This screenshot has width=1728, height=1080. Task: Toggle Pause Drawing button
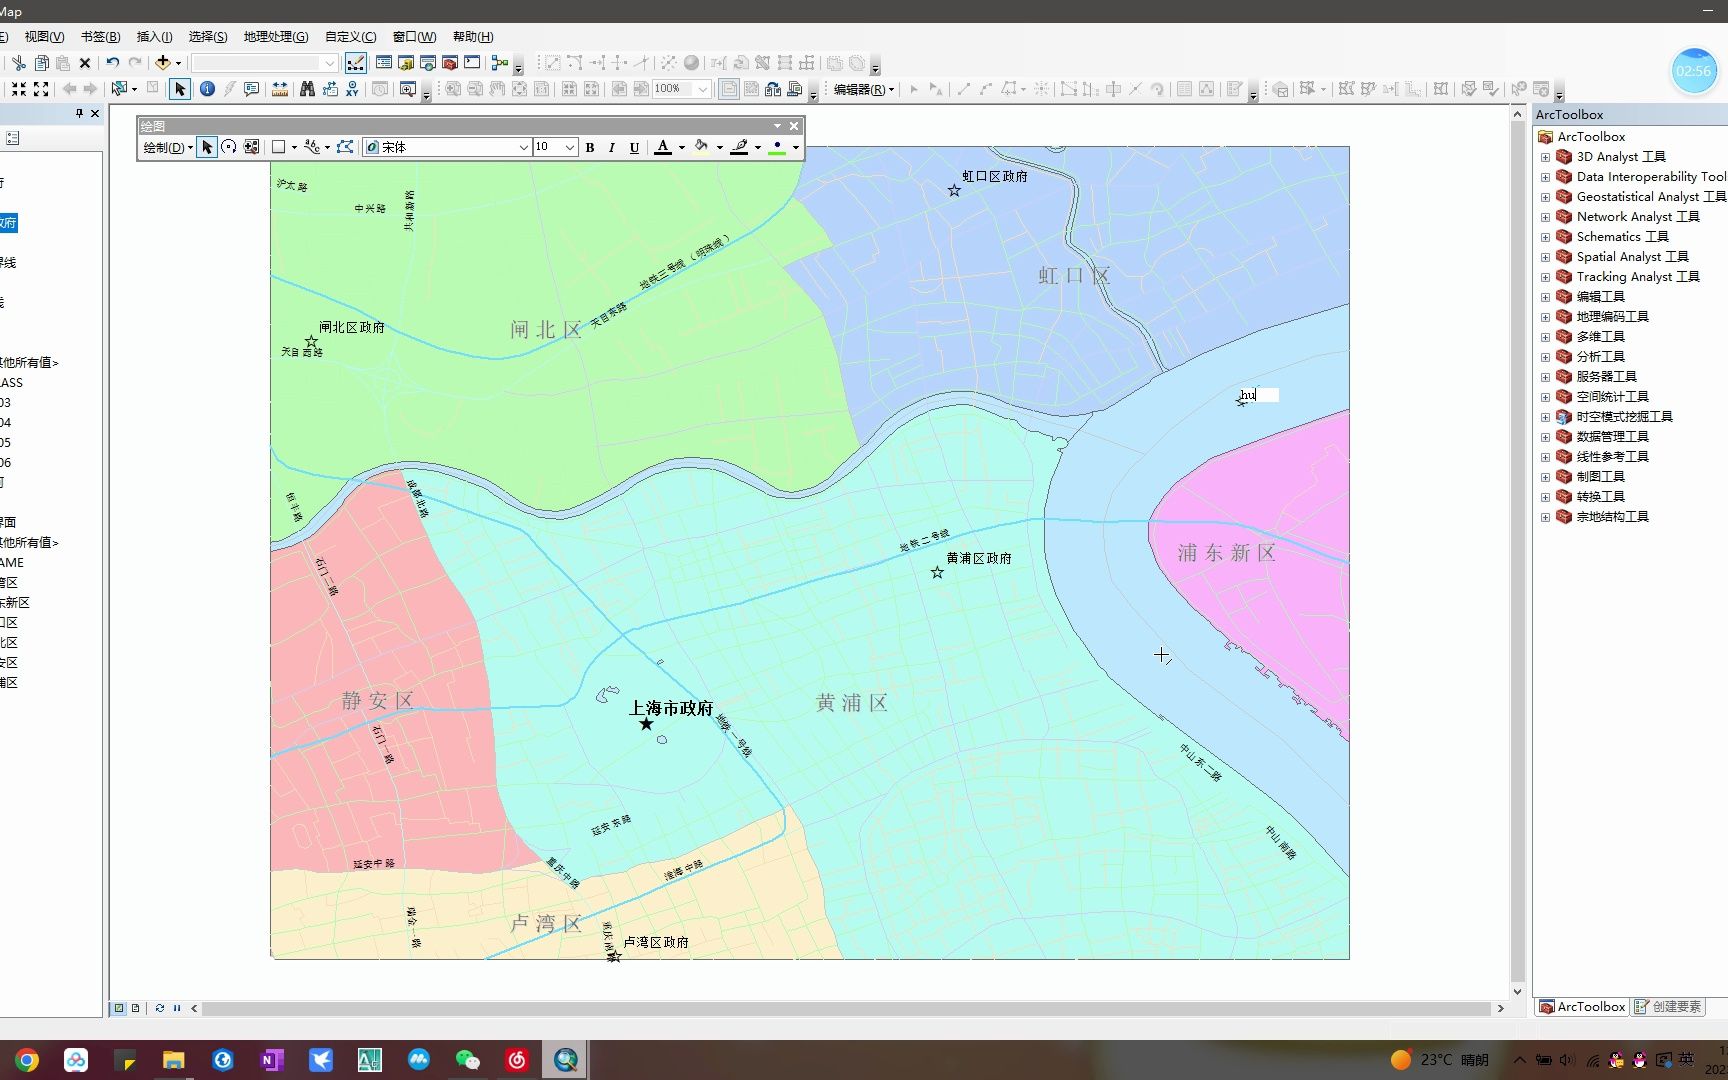click(x=177, y=1008)
